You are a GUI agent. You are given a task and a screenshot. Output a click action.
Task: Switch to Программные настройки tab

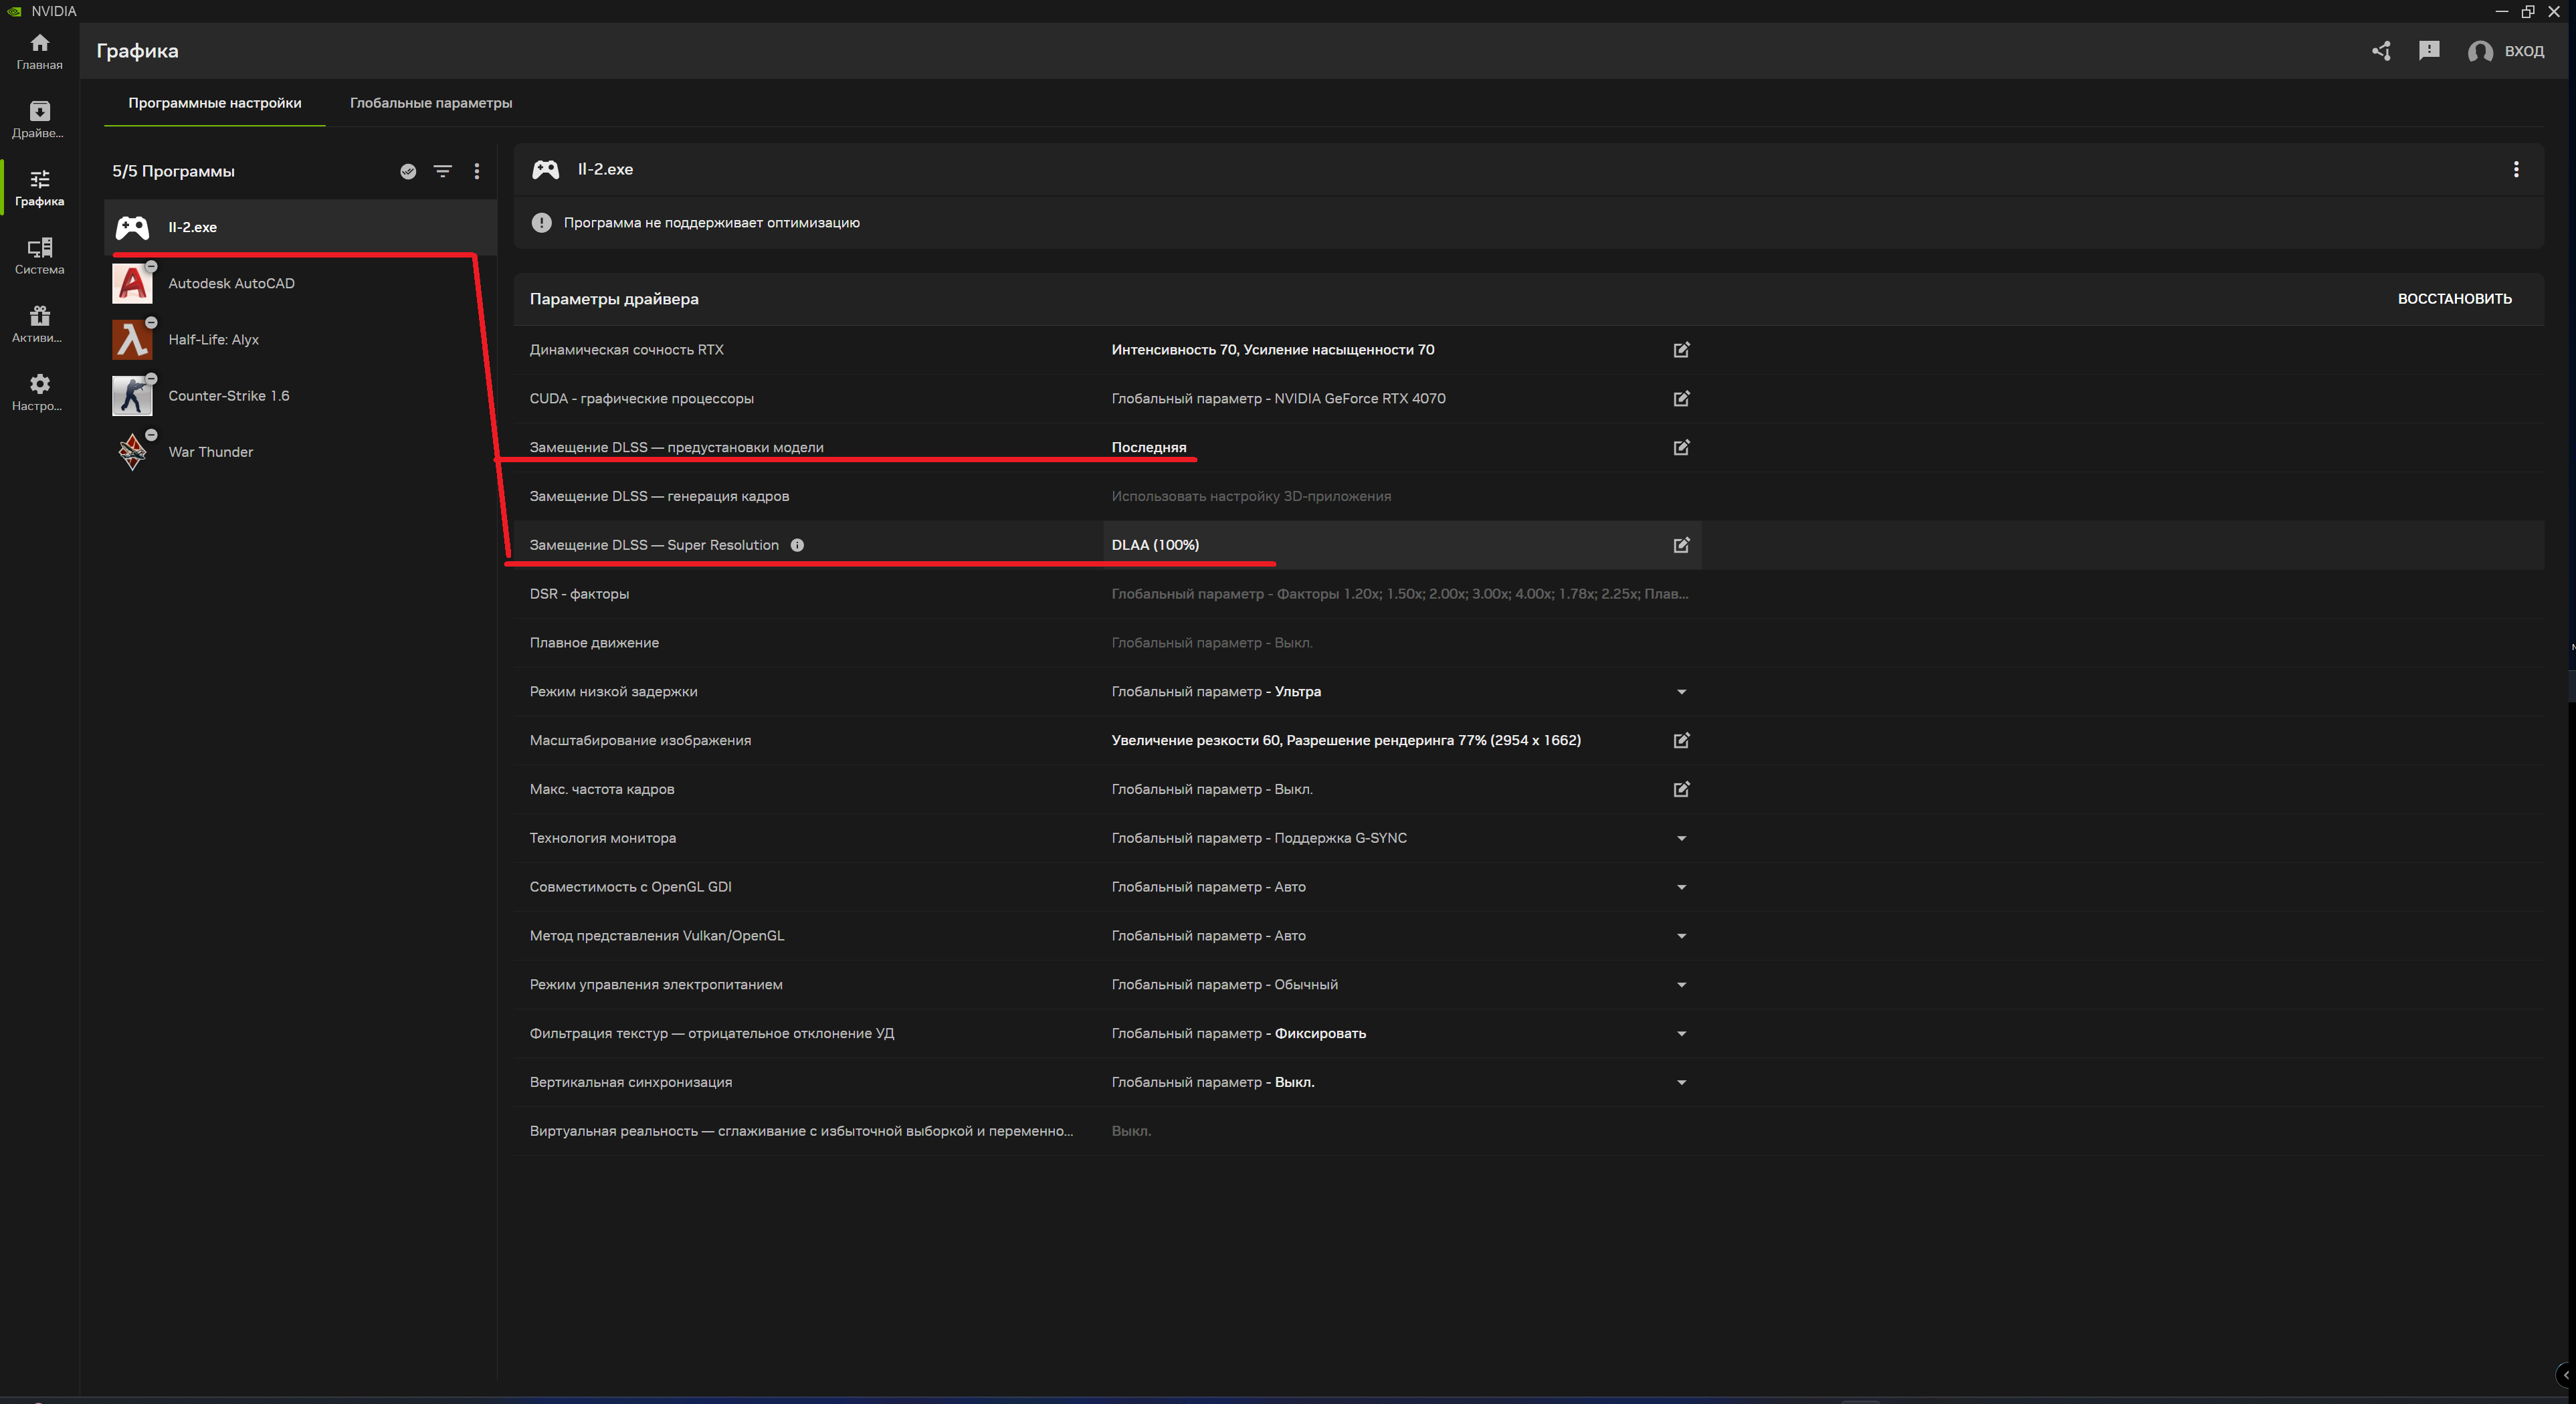214,103
